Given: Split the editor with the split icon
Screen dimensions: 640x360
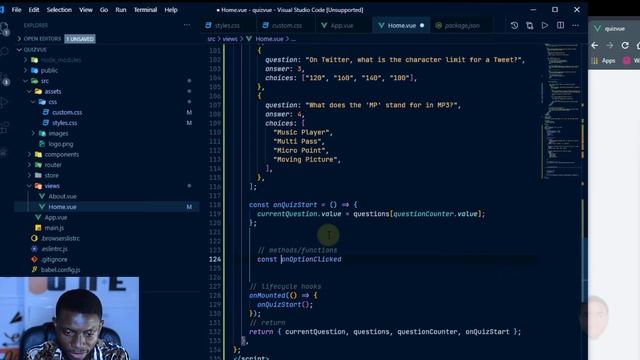Looking at the screenshot, I should pyautogui.click(x=560, y=25).
